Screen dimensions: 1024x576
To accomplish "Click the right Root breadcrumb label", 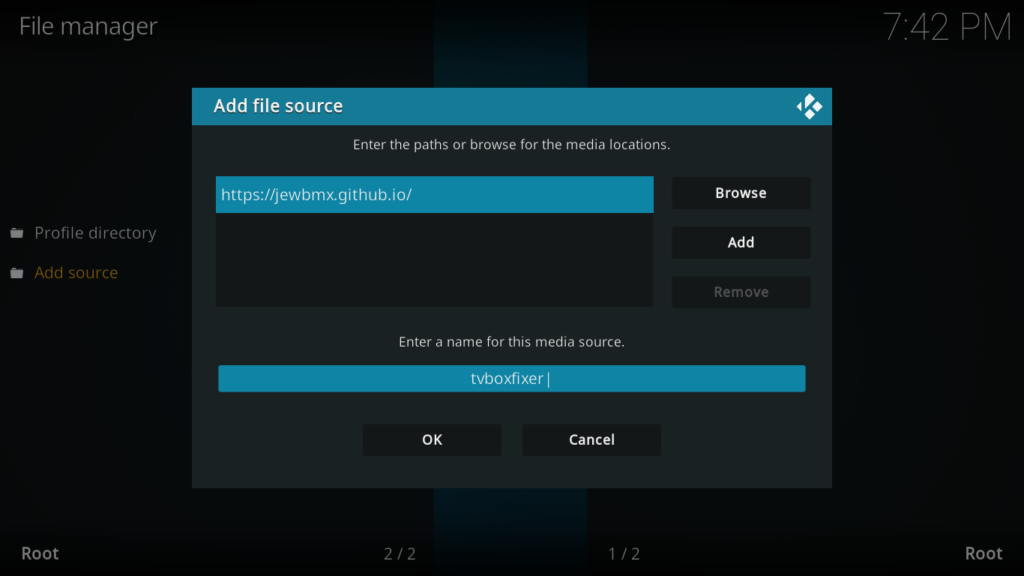I will click(983, 552).
